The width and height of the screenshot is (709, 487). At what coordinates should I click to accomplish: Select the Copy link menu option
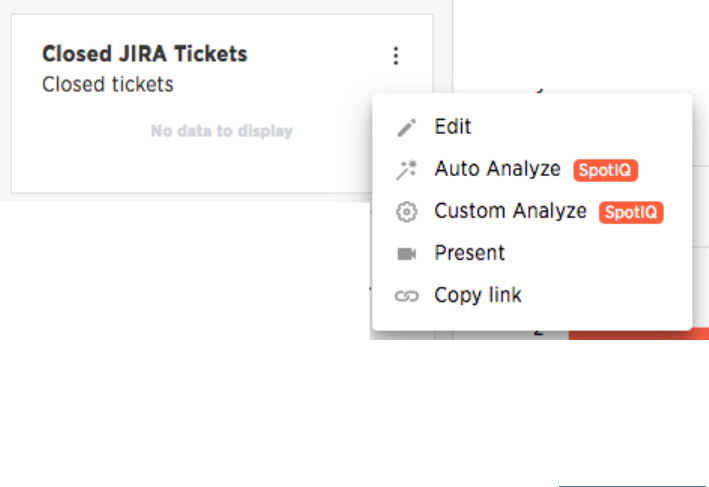(478, 295)
